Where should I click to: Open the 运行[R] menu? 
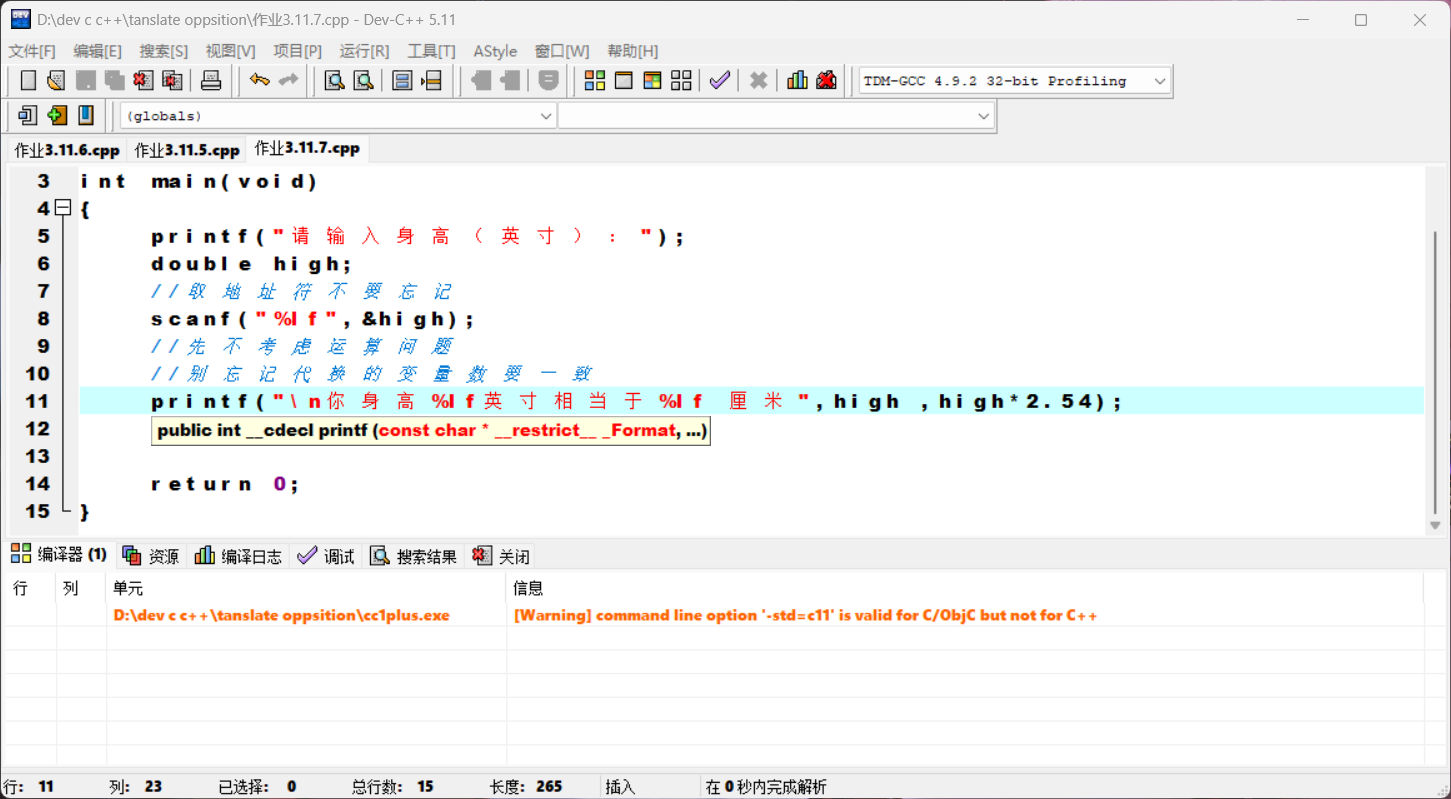tap(364, 51)
